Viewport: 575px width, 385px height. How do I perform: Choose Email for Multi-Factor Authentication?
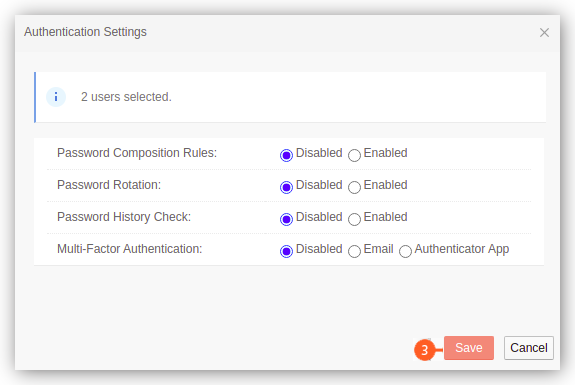click(x=354, y=251)
